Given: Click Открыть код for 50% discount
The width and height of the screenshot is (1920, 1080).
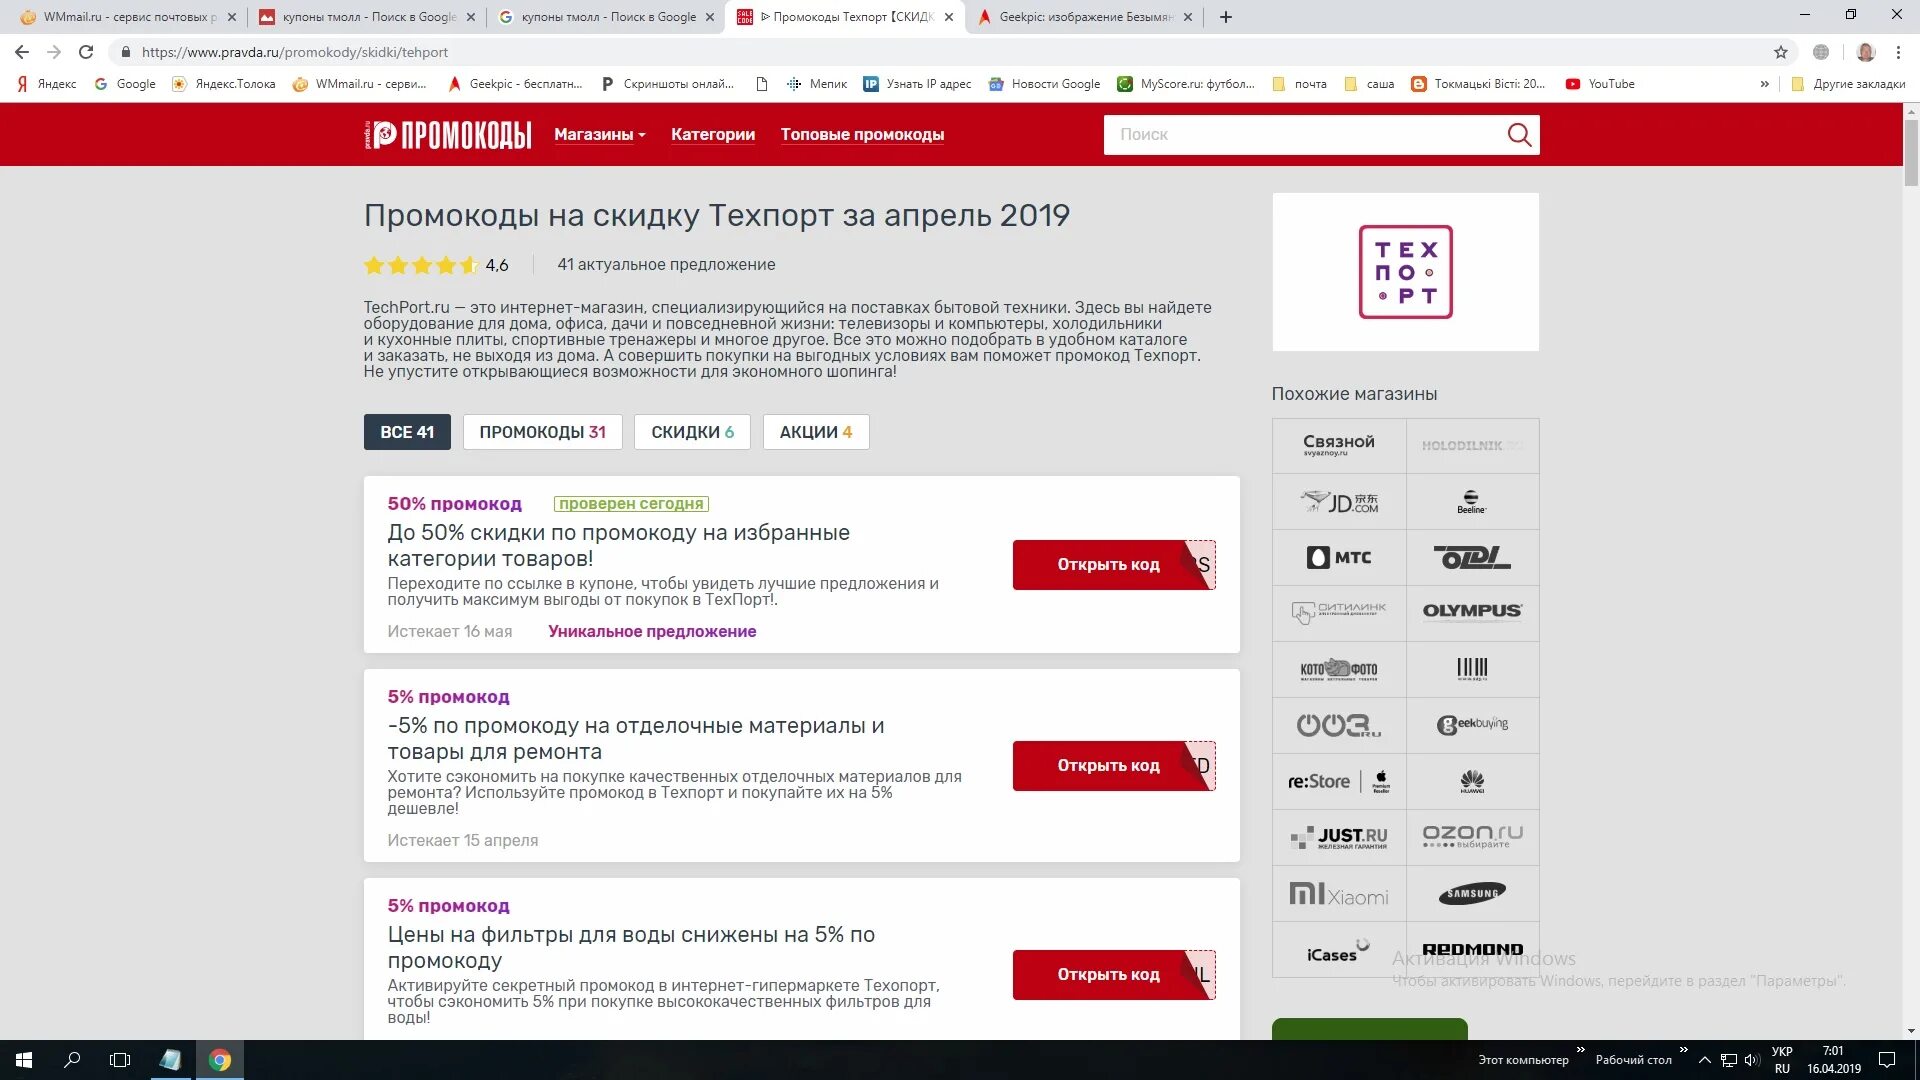Looking at the screenshot, I should point(1109,564).
